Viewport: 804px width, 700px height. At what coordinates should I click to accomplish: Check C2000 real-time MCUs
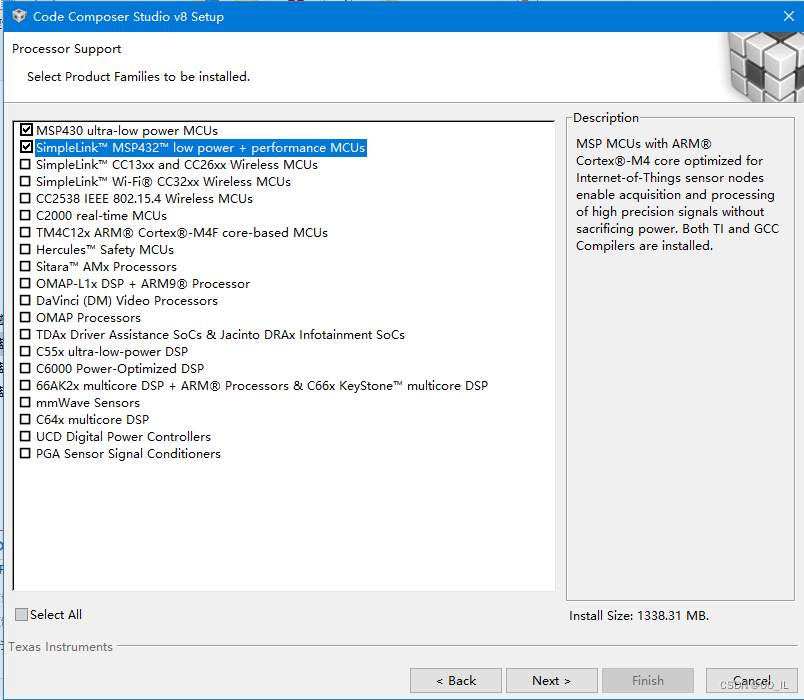click(25, 215)
